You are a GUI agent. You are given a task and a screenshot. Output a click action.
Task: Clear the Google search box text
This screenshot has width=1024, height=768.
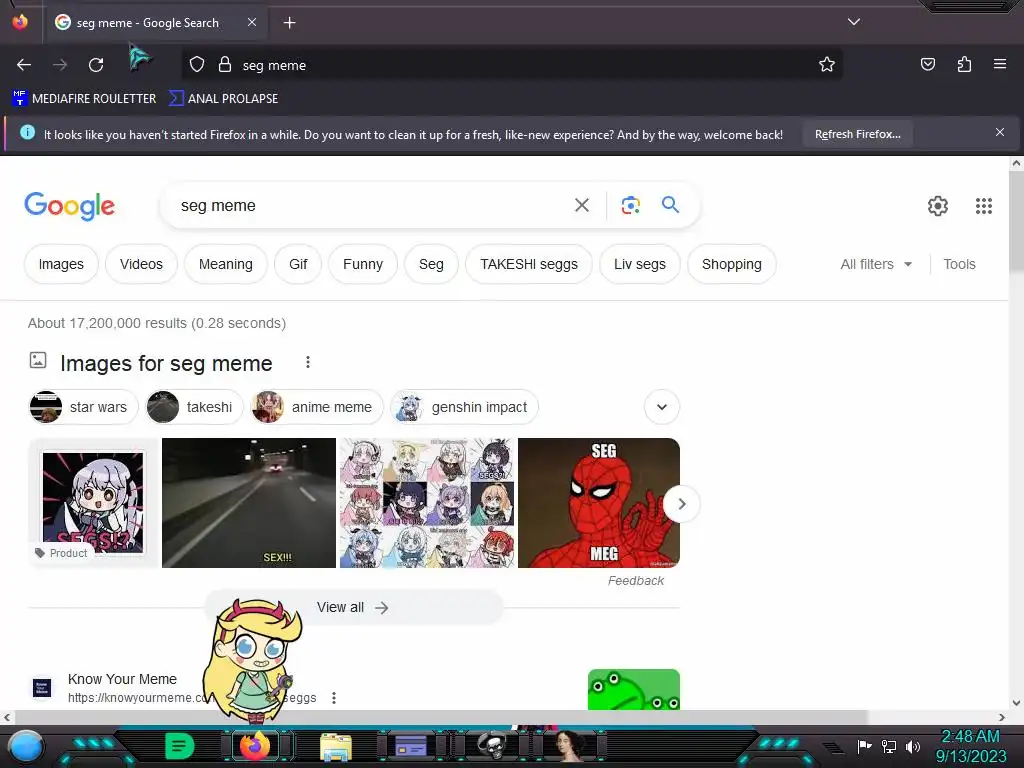click(x=581, y=205)
